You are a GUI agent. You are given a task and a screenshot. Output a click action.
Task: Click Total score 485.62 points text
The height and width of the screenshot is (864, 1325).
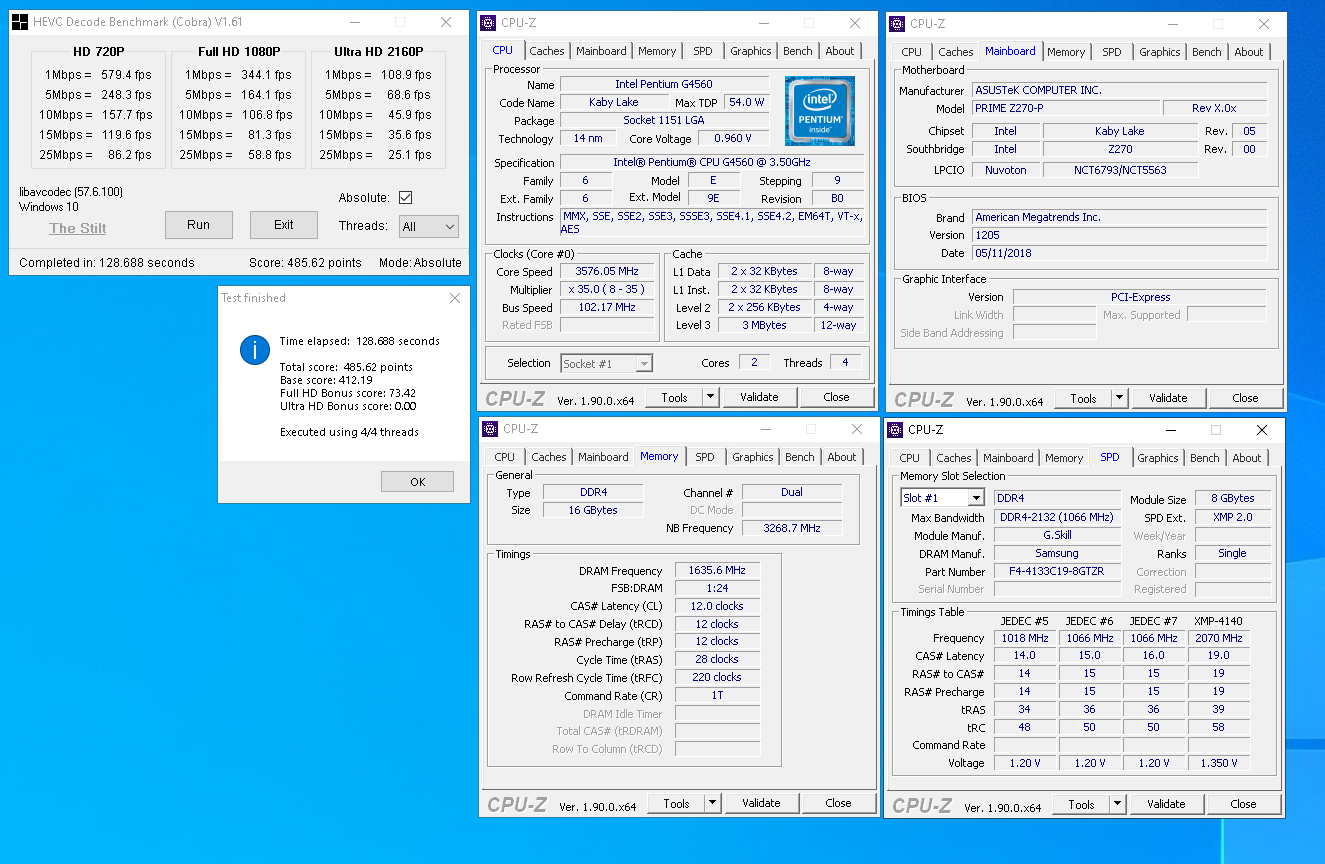pos(346,368)
